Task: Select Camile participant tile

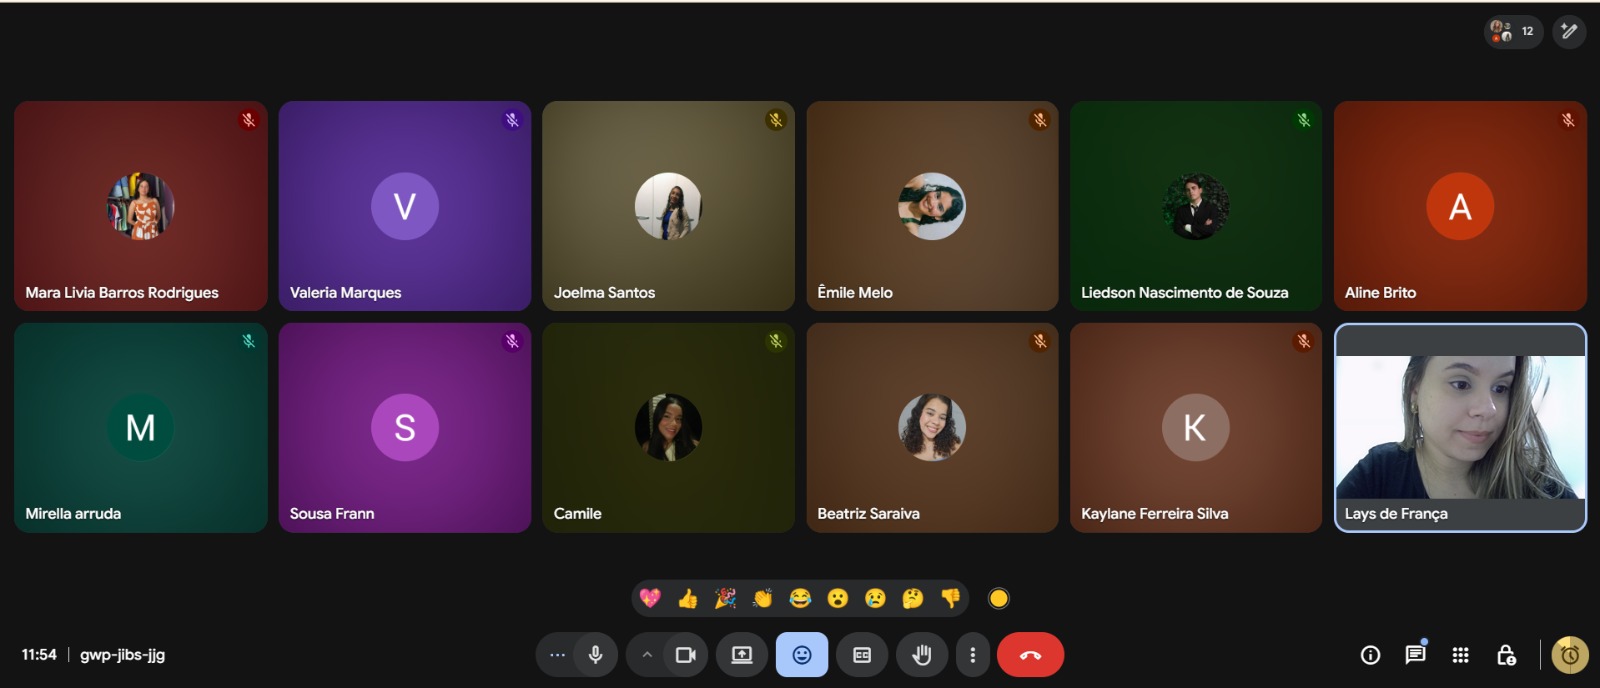Action: 668,428
